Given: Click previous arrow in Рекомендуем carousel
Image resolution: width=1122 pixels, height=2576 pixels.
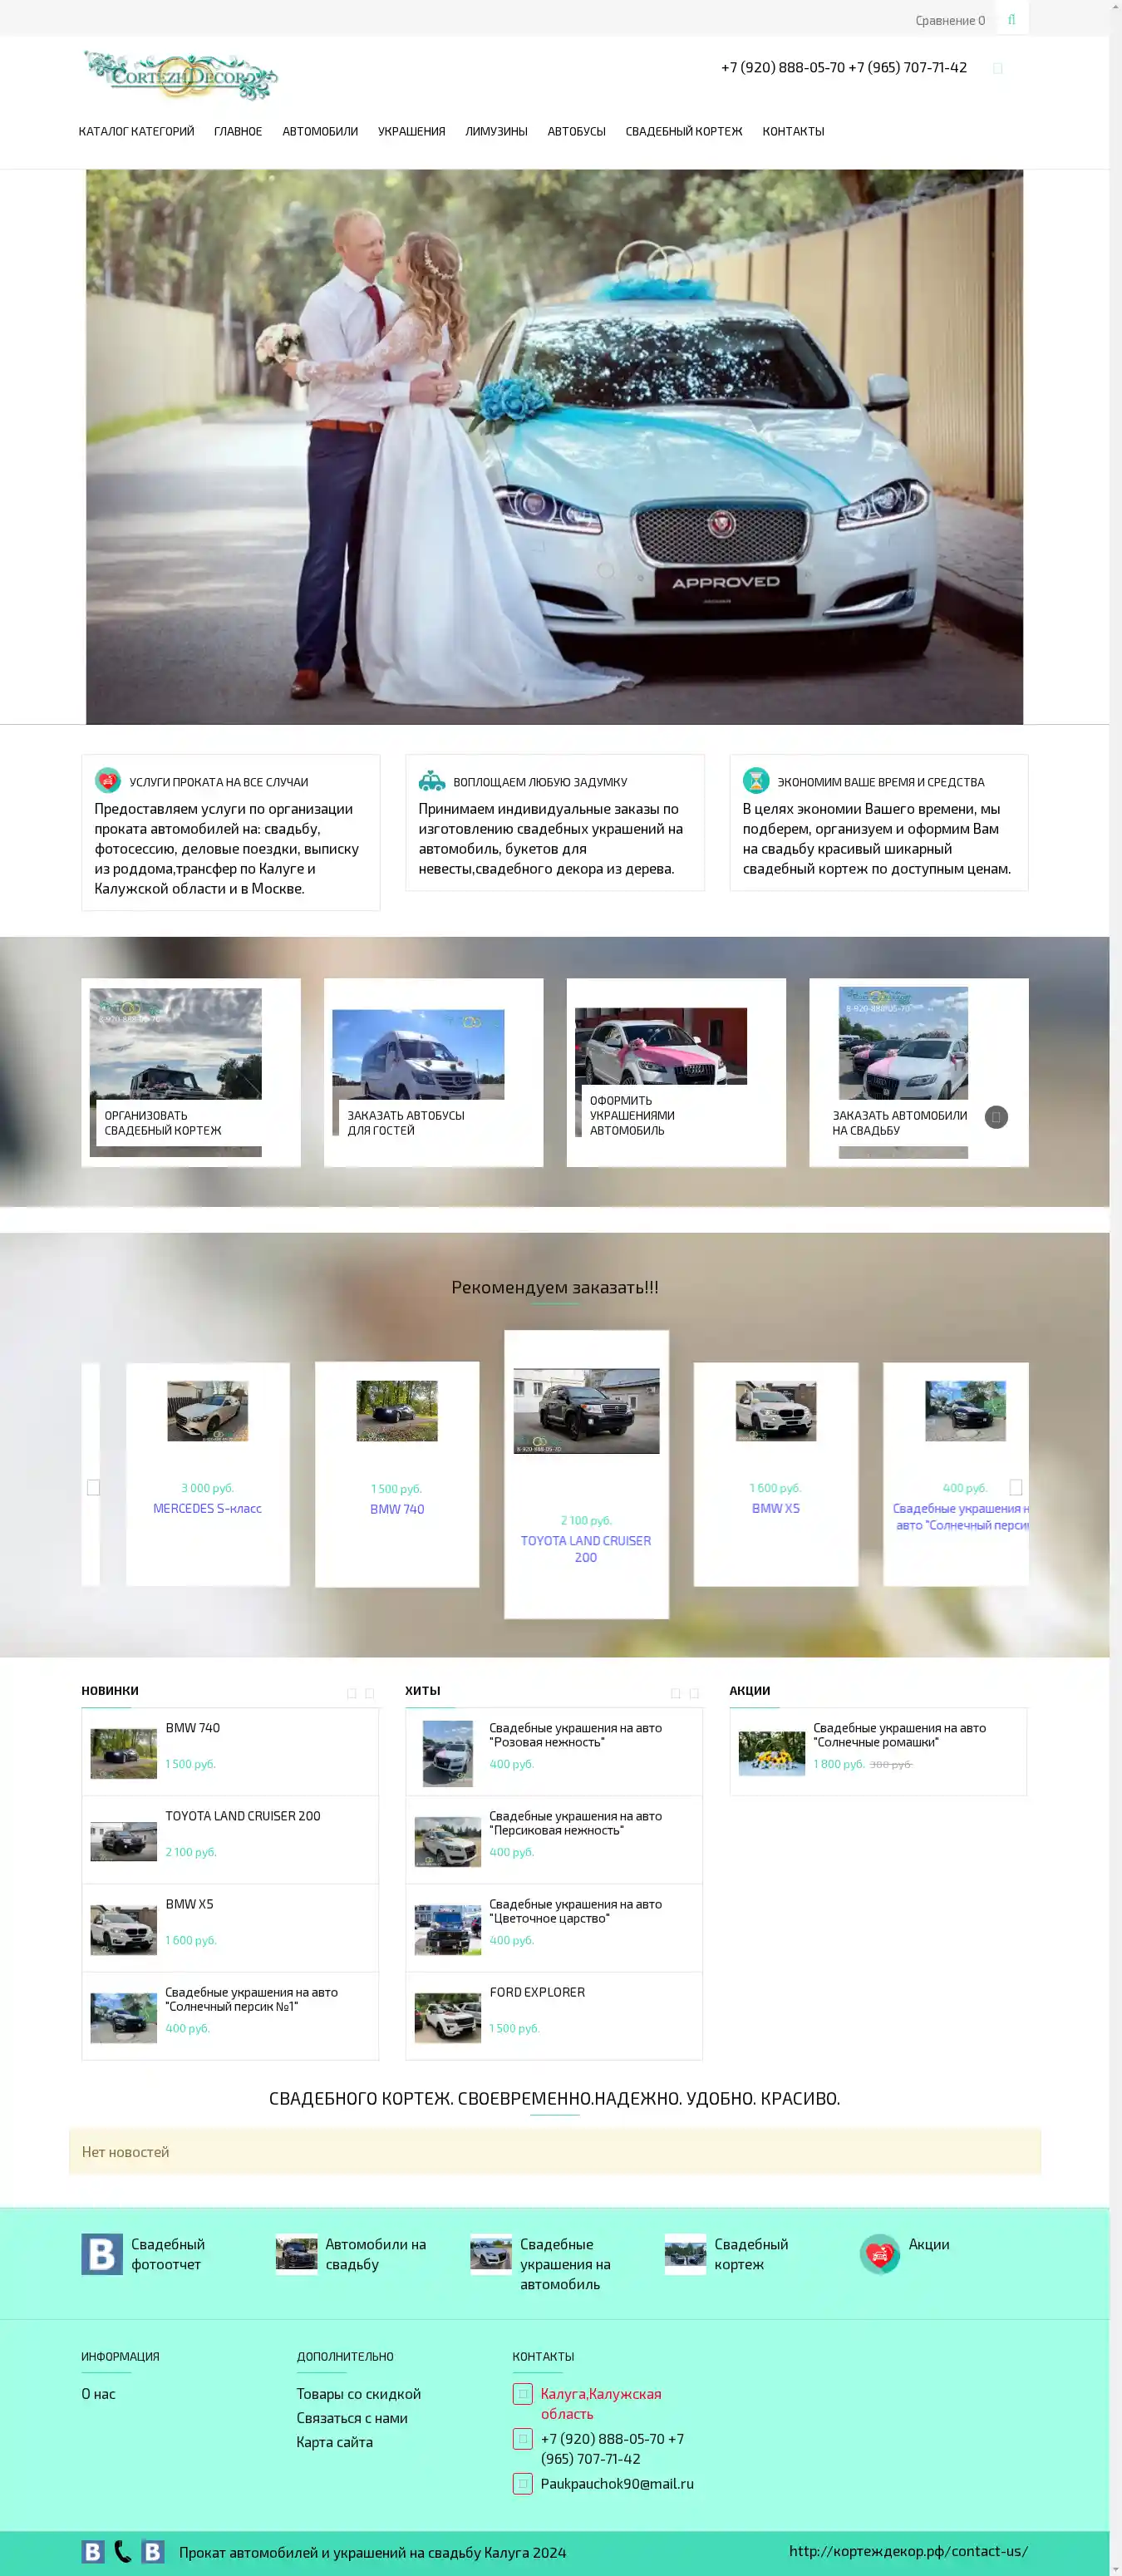Looking at the screenshot, I should click(93, 1487).
